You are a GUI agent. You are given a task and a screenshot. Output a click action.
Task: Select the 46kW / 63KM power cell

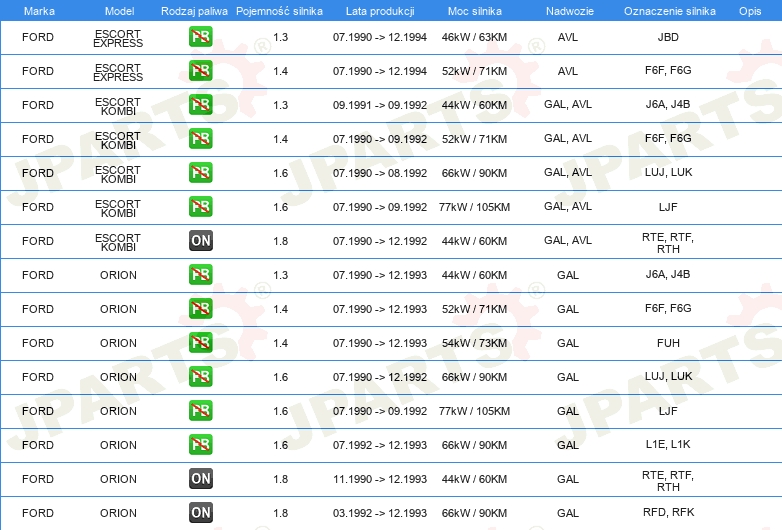[474, 37]
